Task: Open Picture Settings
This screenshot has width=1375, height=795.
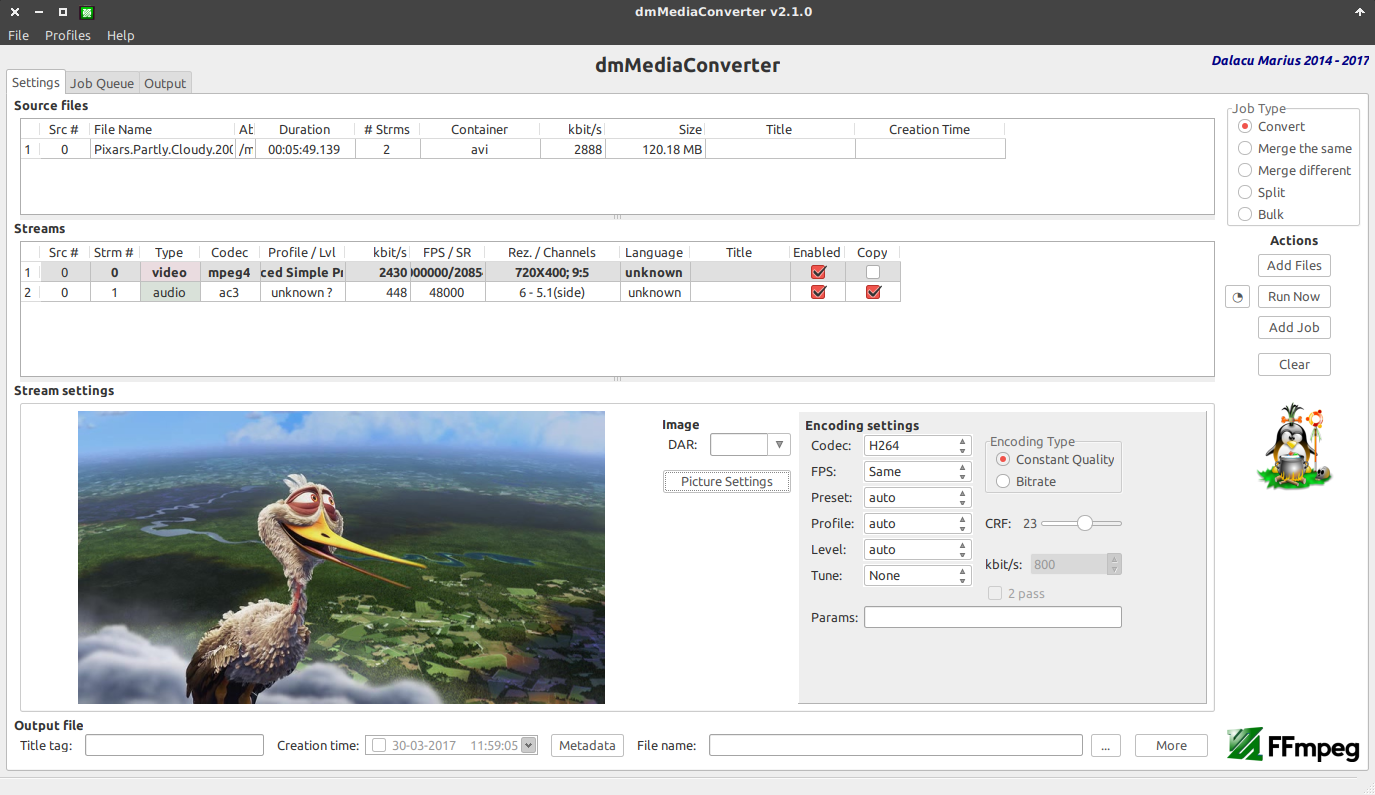Action: pos(726,481)
